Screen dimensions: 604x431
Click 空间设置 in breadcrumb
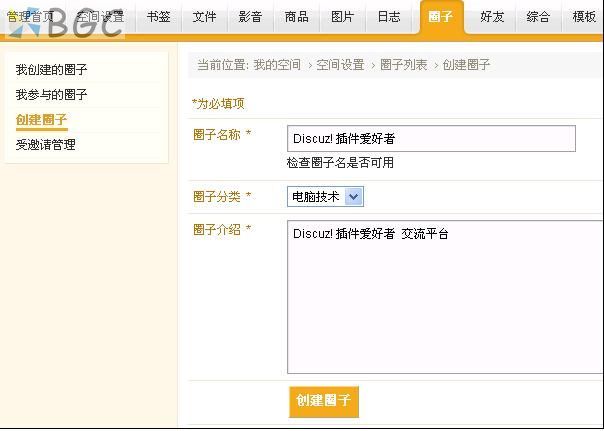point(340,65)
